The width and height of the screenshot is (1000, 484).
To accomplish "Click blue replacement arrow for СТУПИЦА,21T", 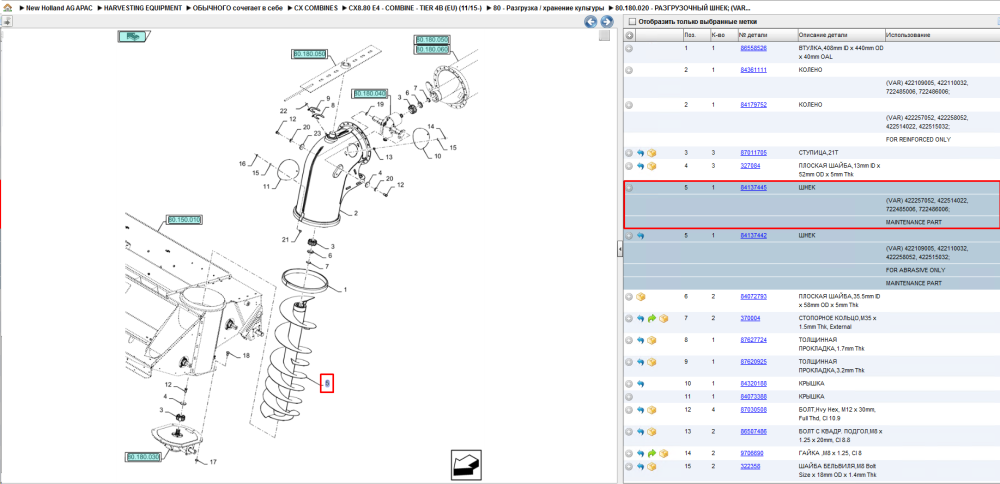I will tap(640, 153).
